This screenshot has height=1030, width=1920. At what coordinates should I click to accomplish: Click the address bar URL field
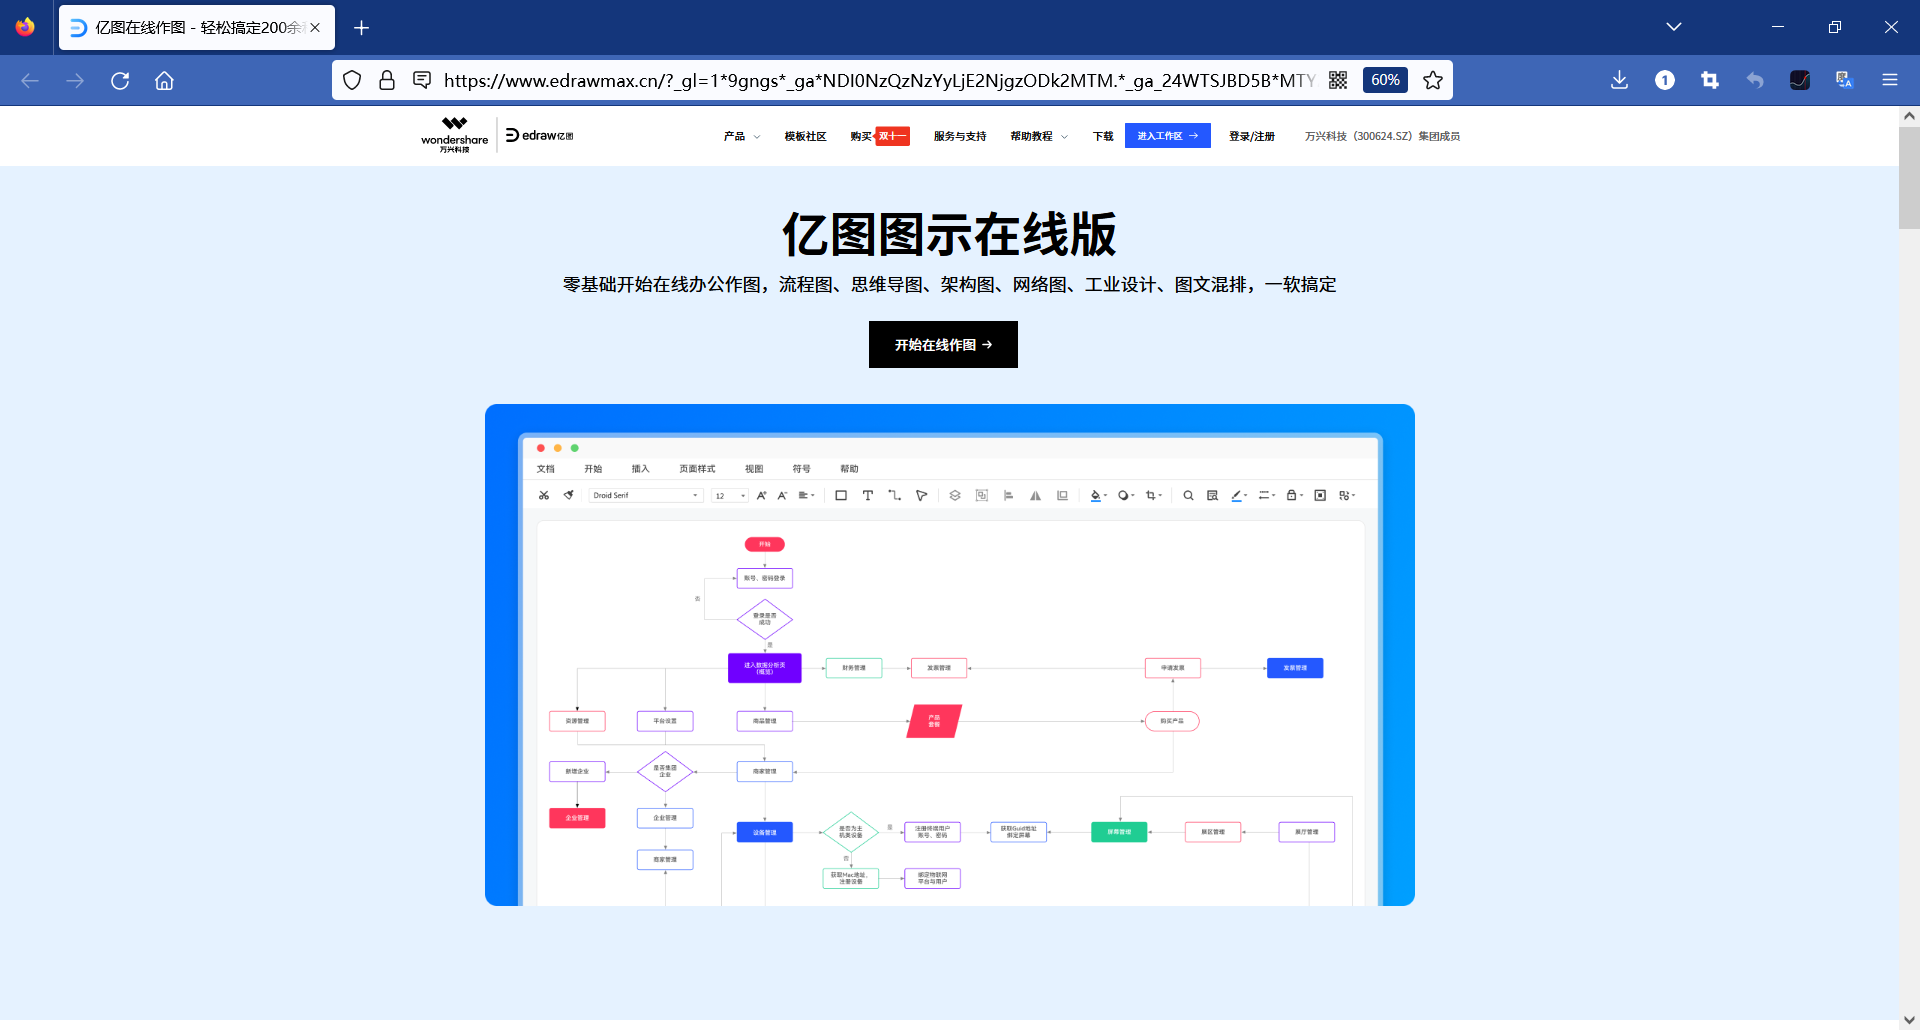pos(878,80)
